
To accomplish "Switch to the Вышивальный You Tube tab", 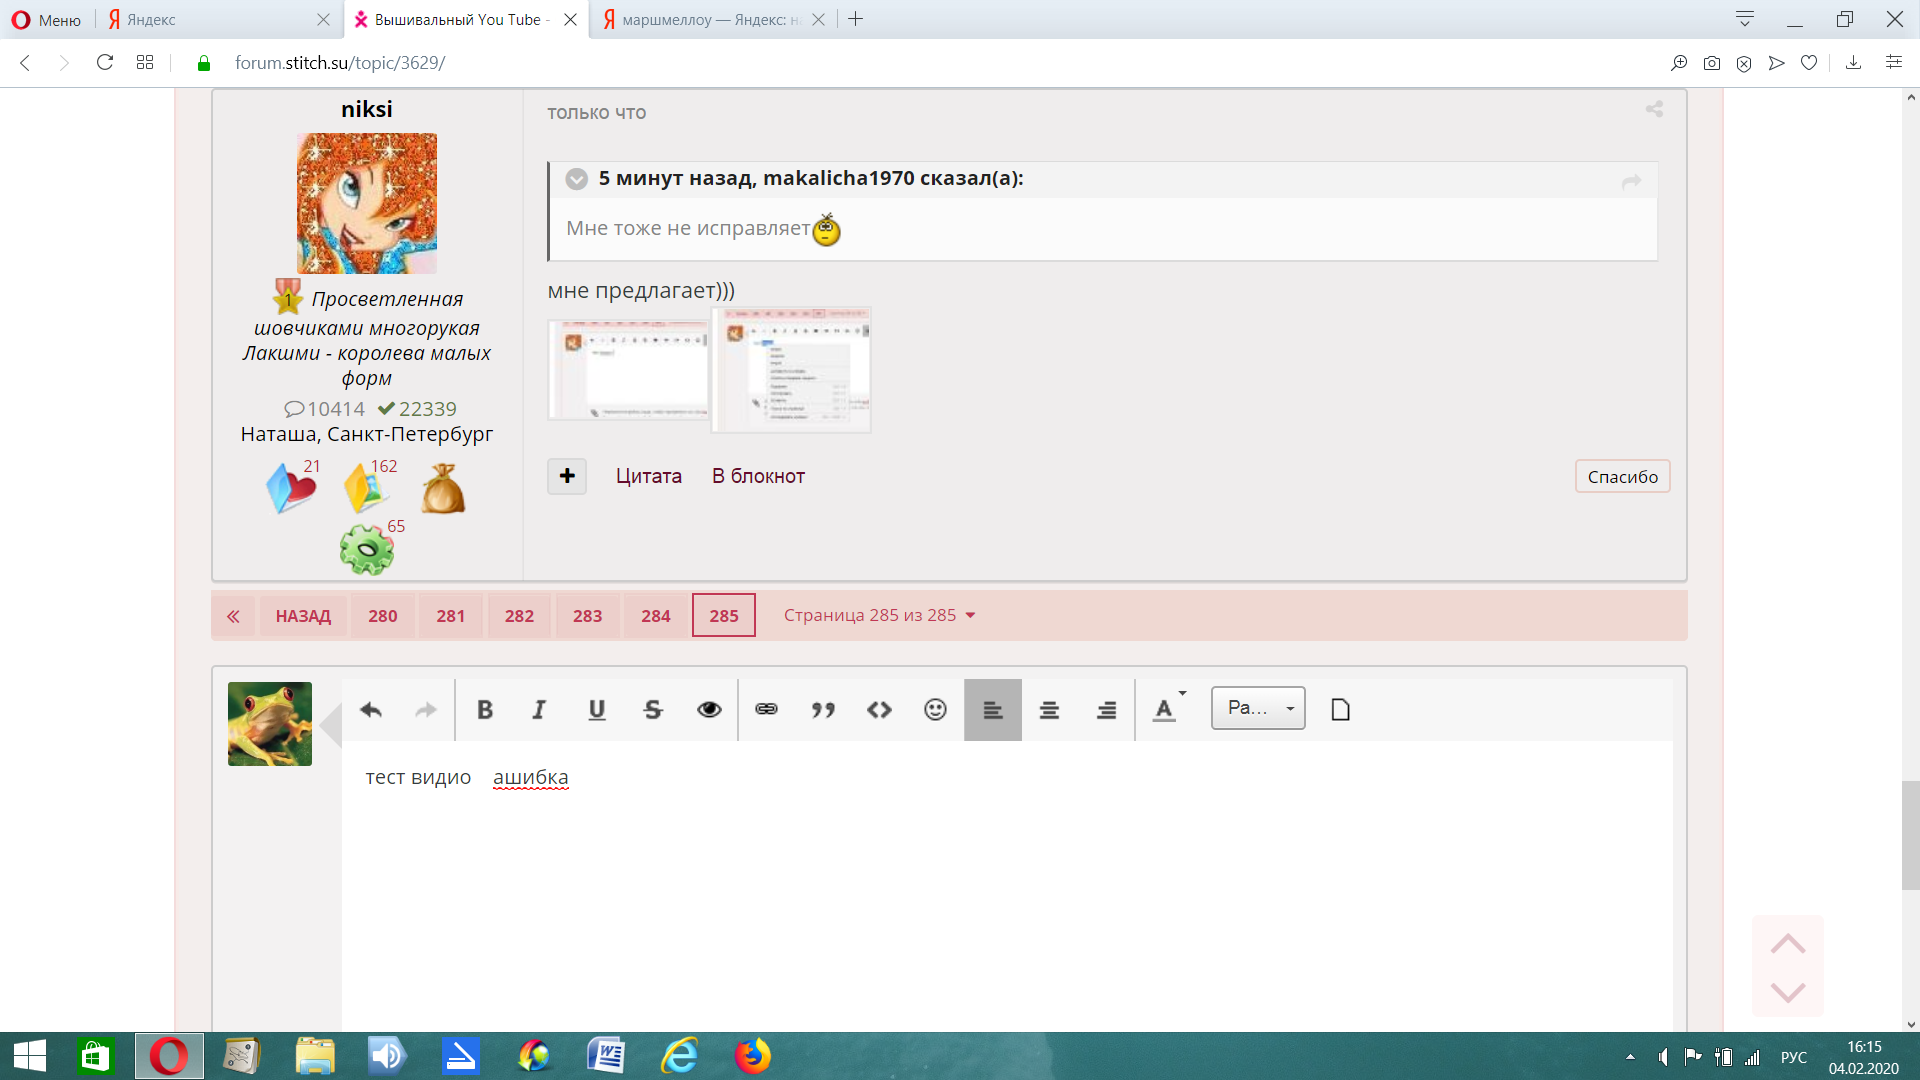I will (x=466, y=20).
